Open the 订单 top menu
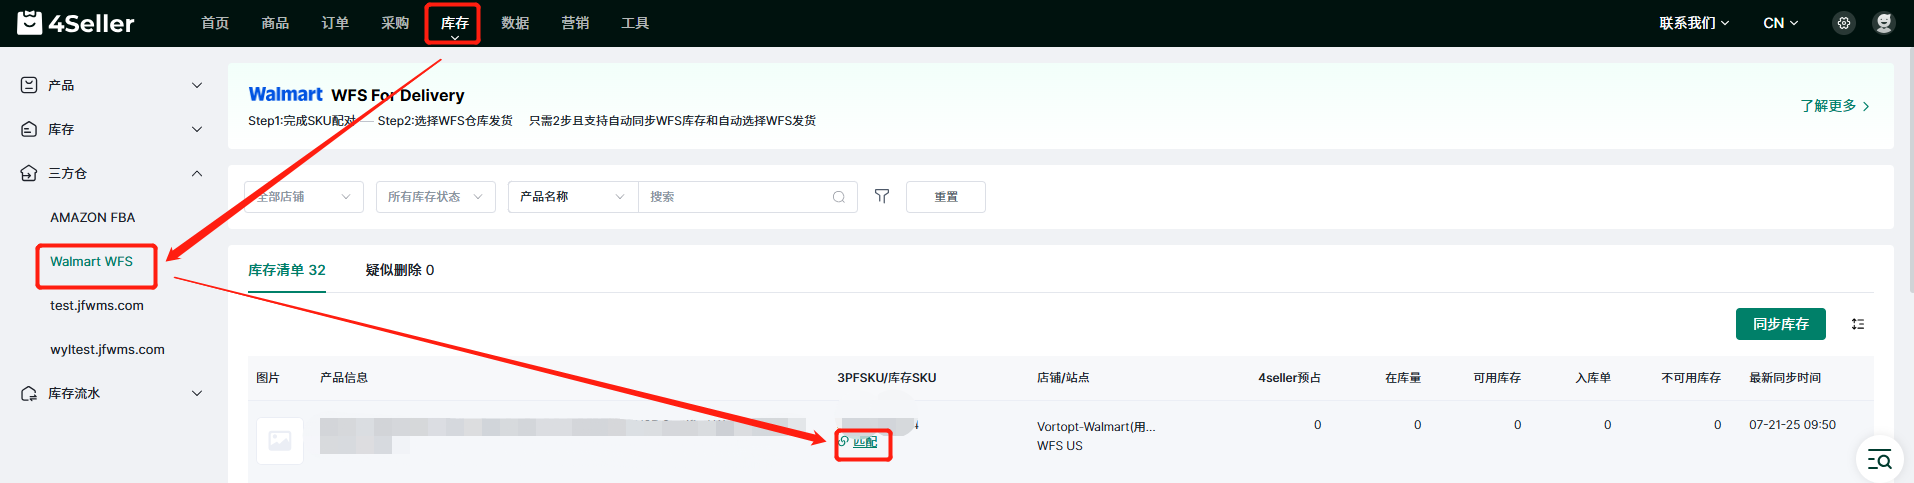 tap(335, 23)
